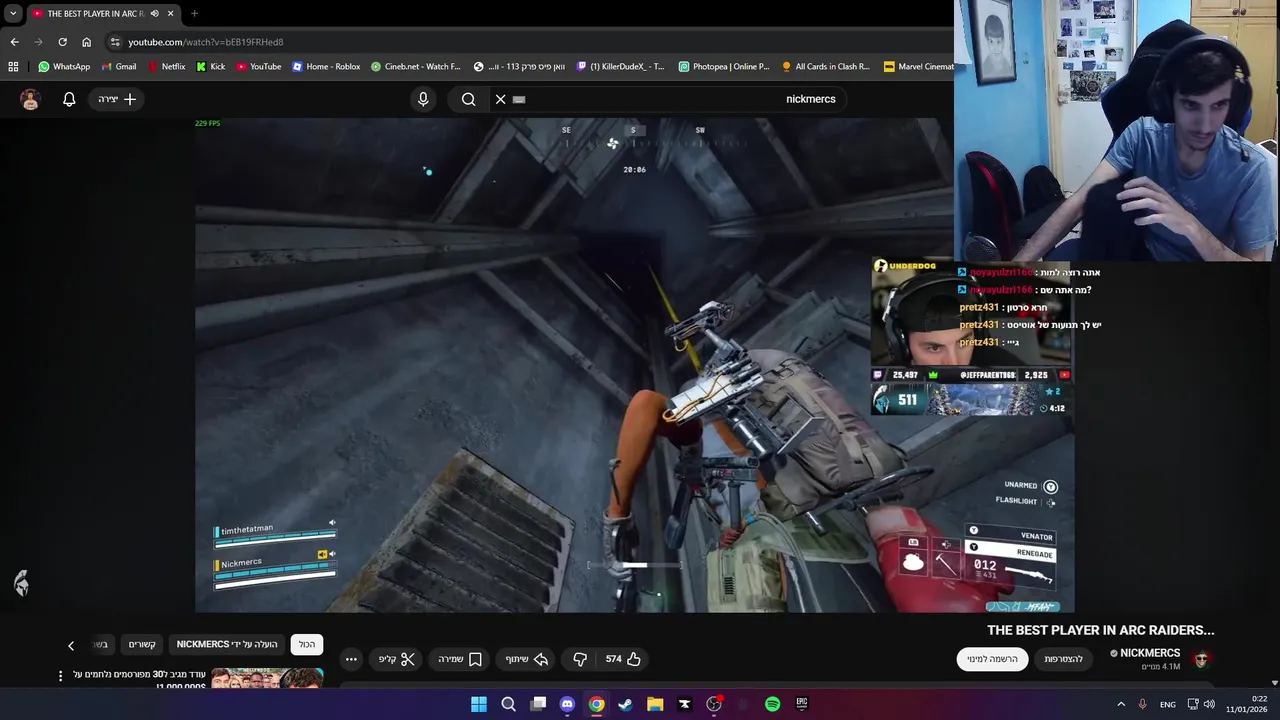Clear the search box with X
Image resolution: width=1280 pixels, height=720 pixels.
tap(500, 99)
